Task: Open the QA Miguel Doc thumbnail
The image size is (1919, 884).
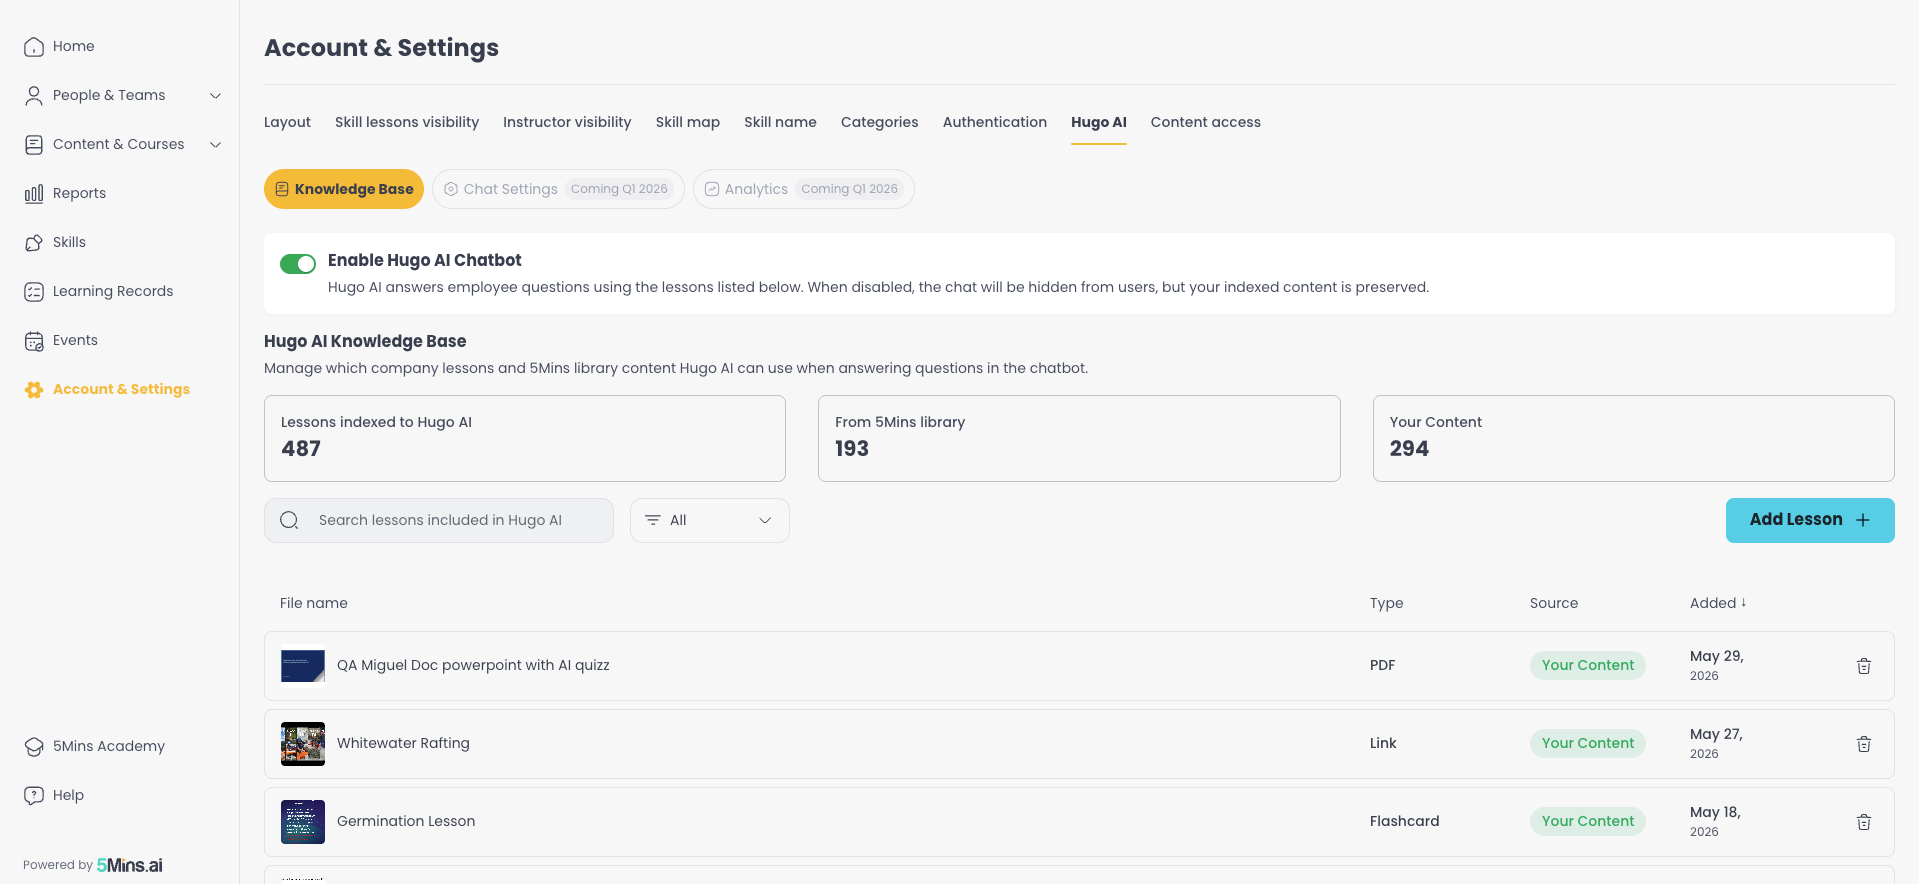Action: (x=303, y=666)
